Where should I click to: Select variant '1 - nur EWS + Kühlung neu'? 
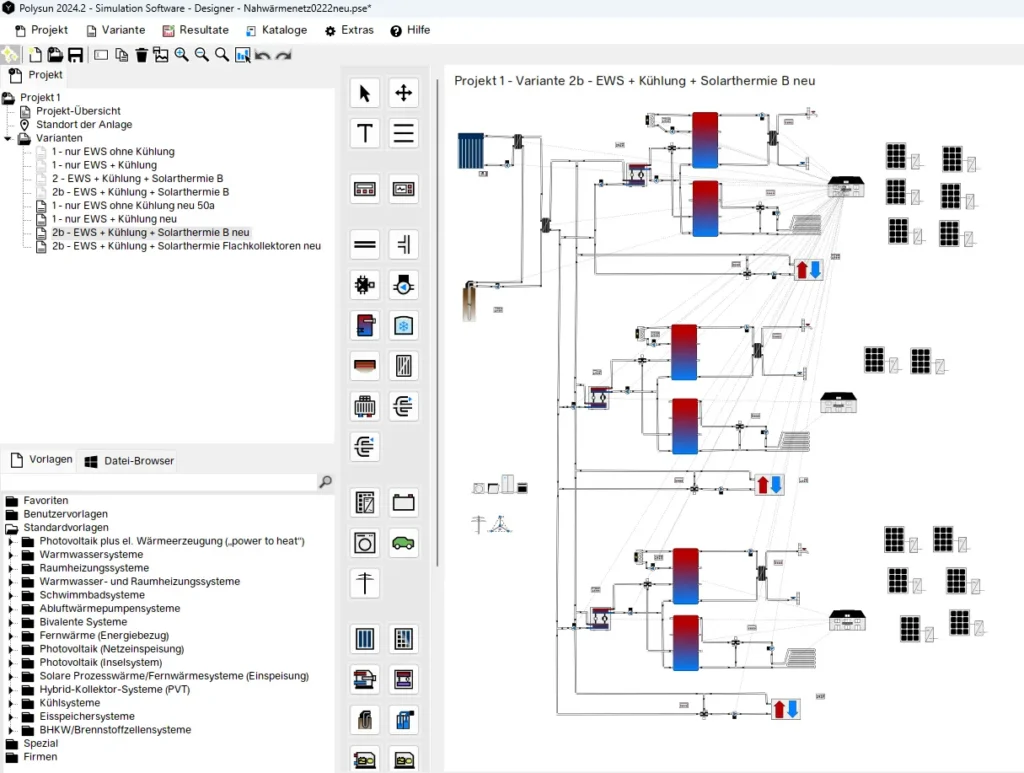pos(114,219)
